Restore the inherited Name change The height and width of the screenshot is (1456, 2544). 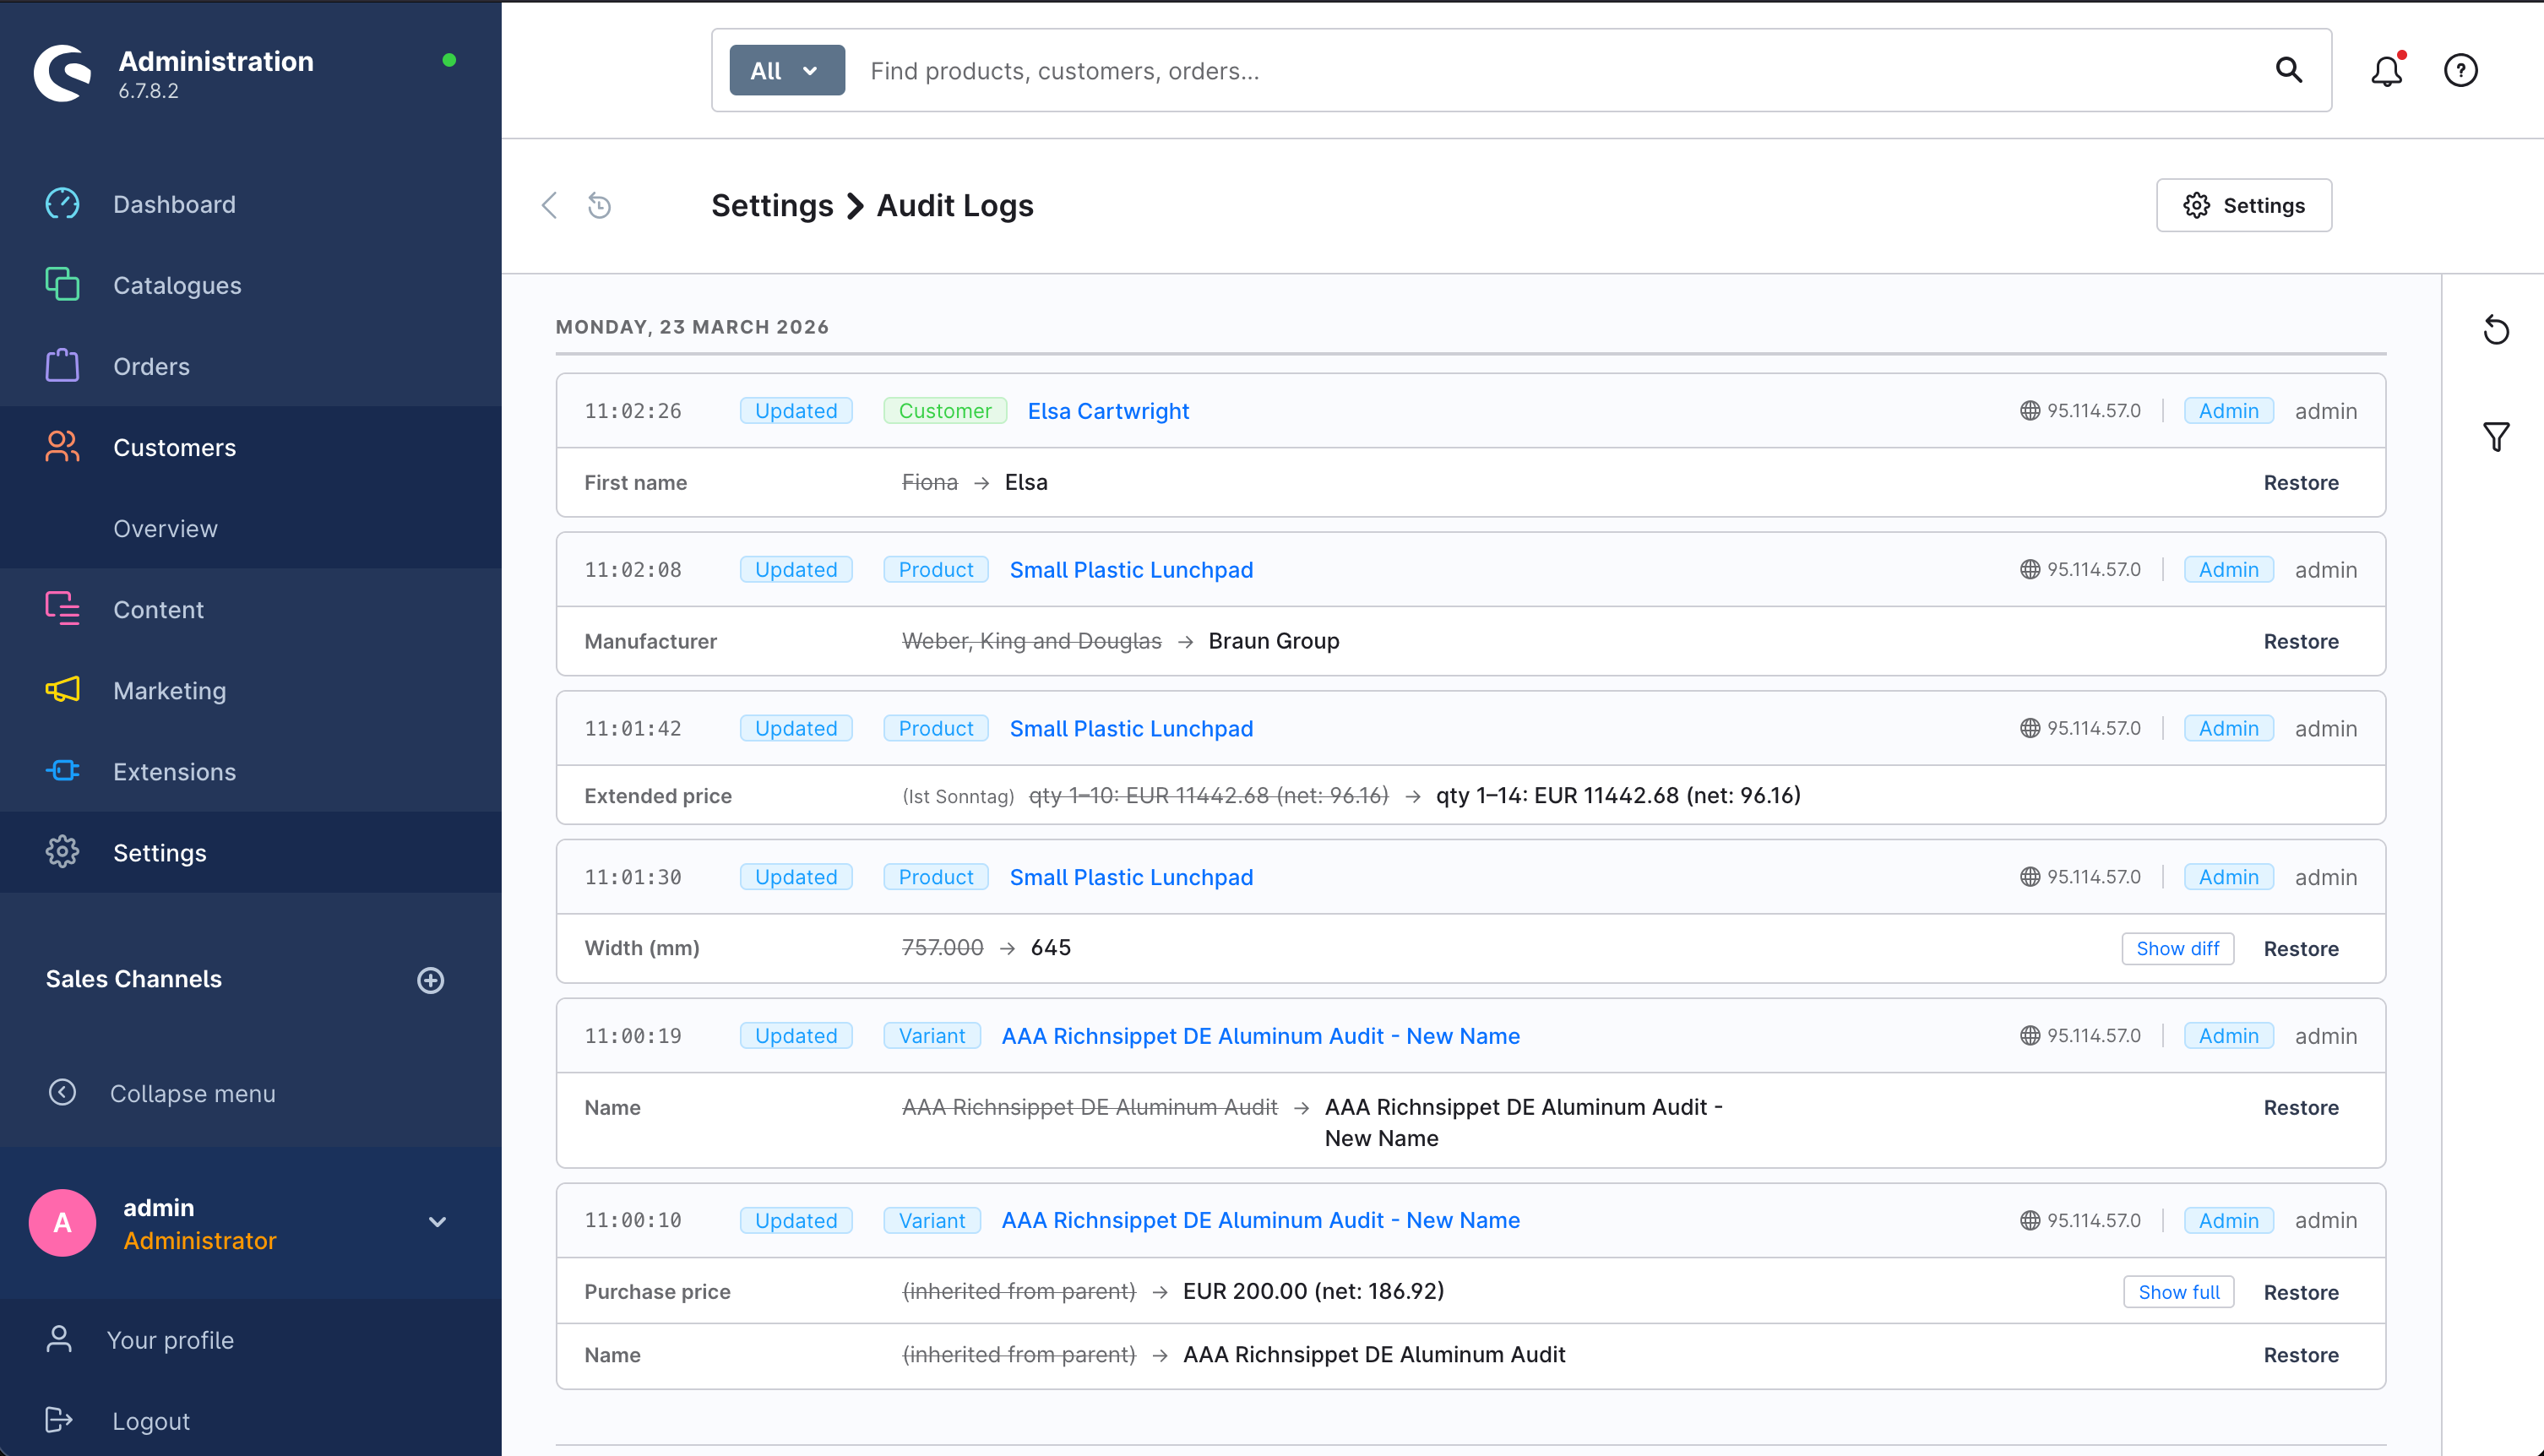(x=2301, y=1355)
